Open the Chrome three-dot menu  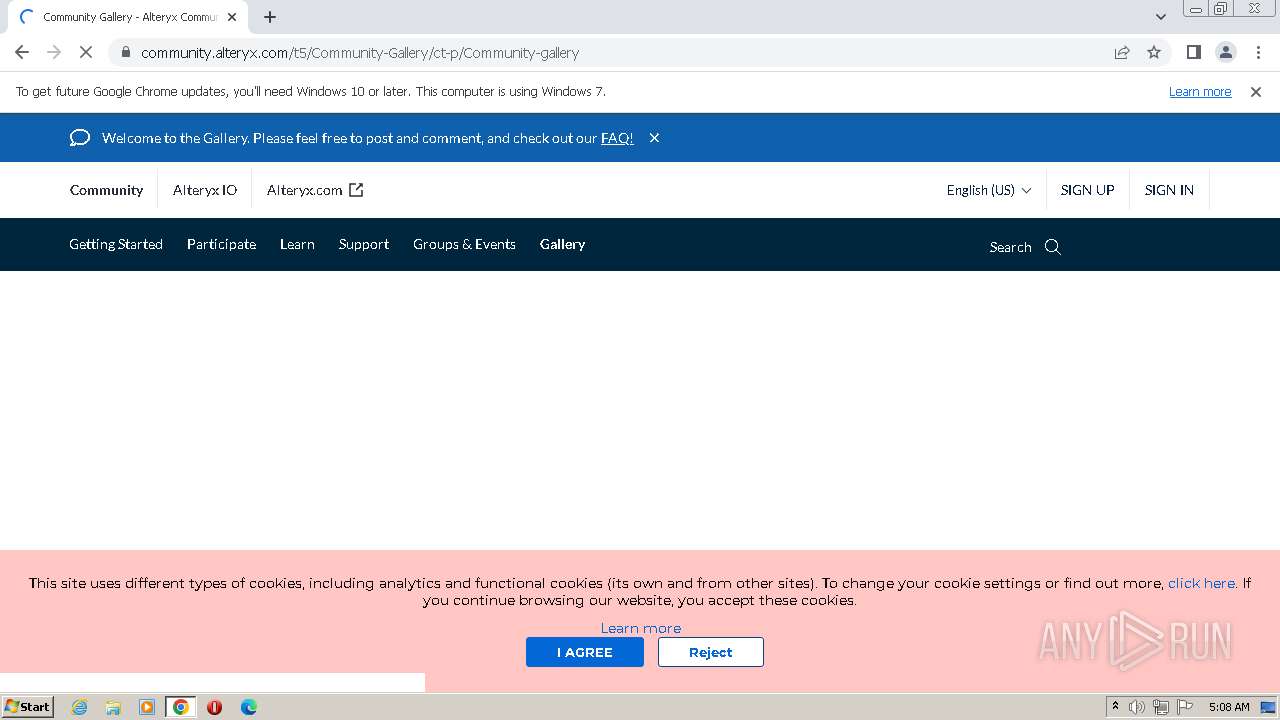(x=1257, y=52)
